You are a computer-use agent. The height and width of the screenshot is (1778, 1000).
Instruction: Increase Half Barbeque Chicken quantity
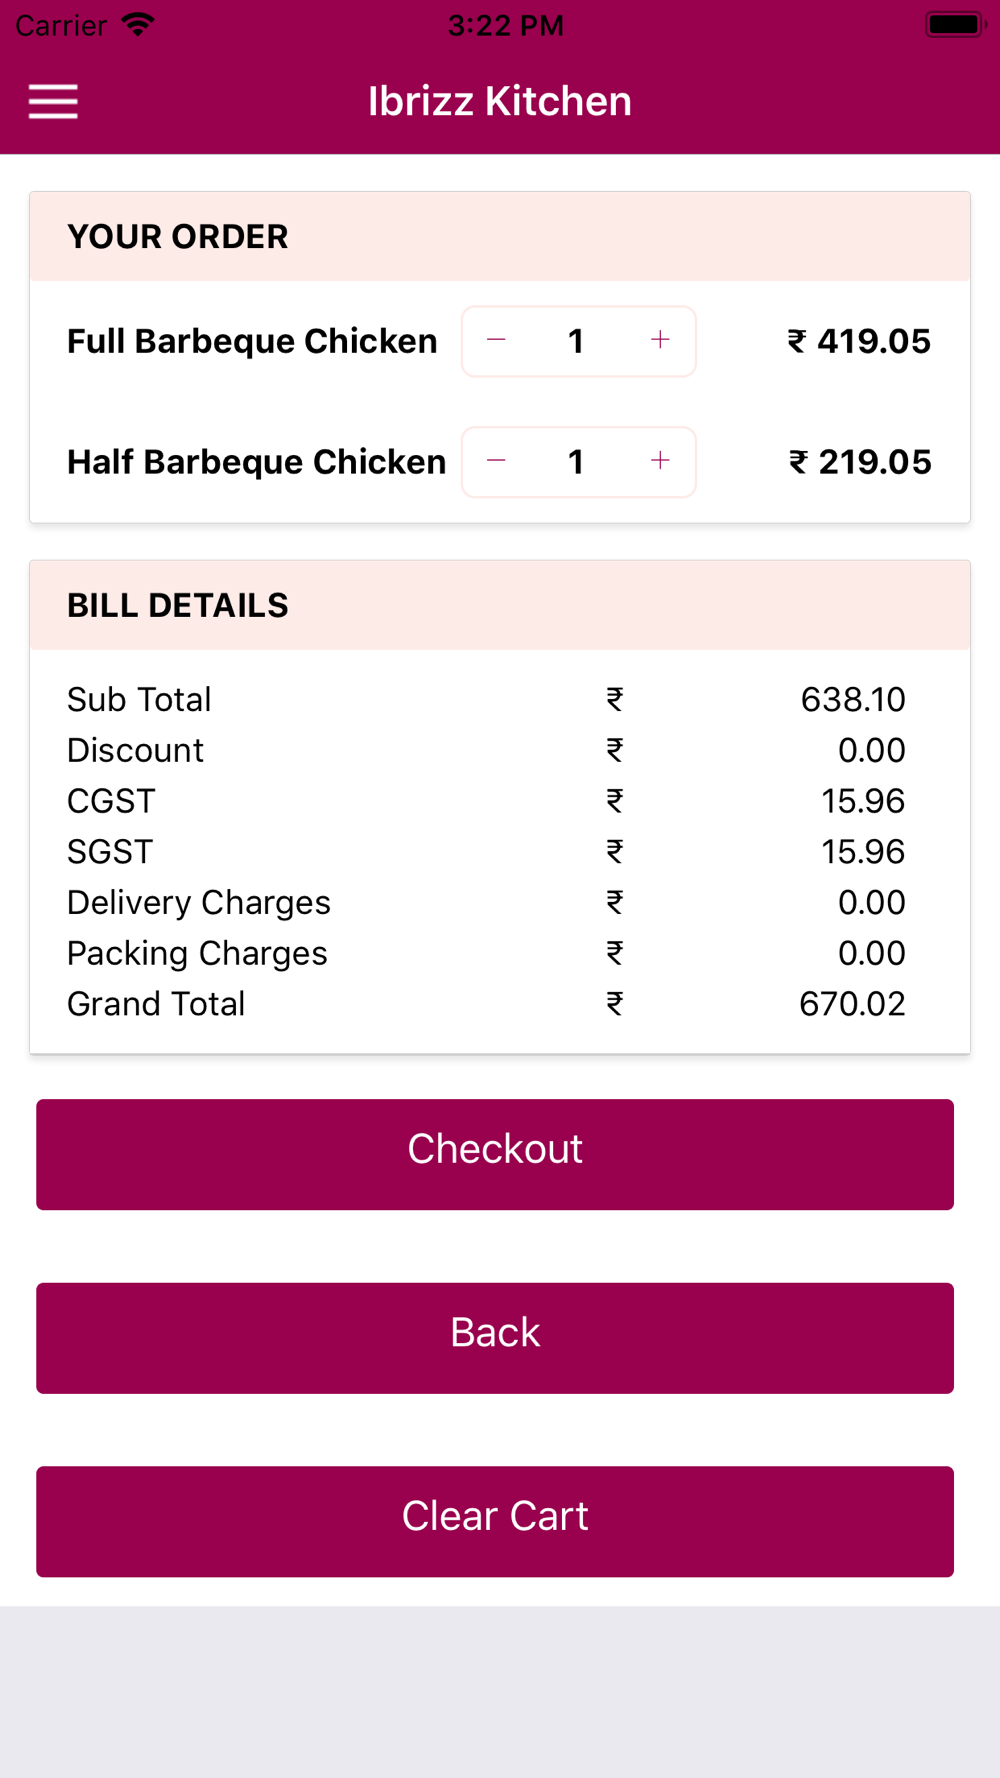click(660, 461)
